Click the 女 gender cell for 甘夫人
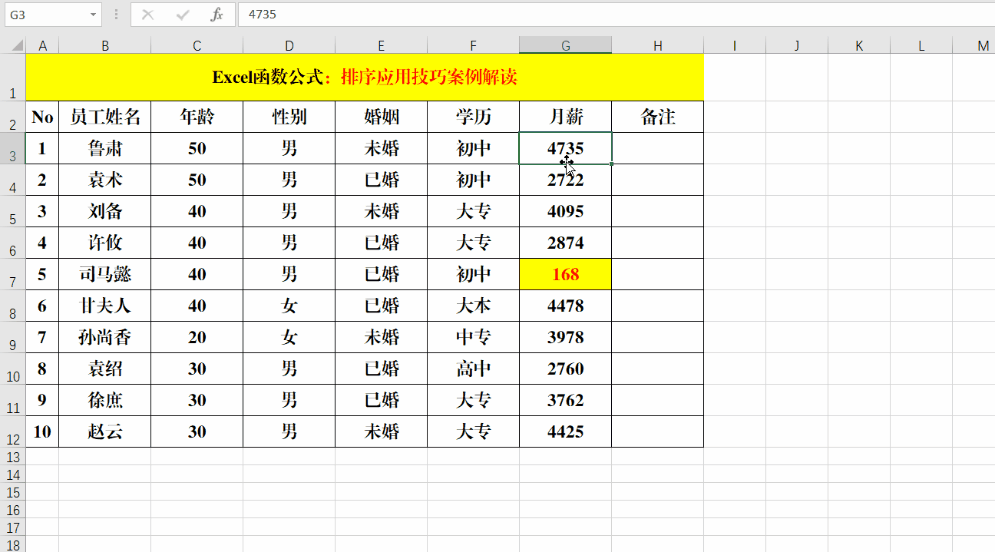 (x=289, y=306)
